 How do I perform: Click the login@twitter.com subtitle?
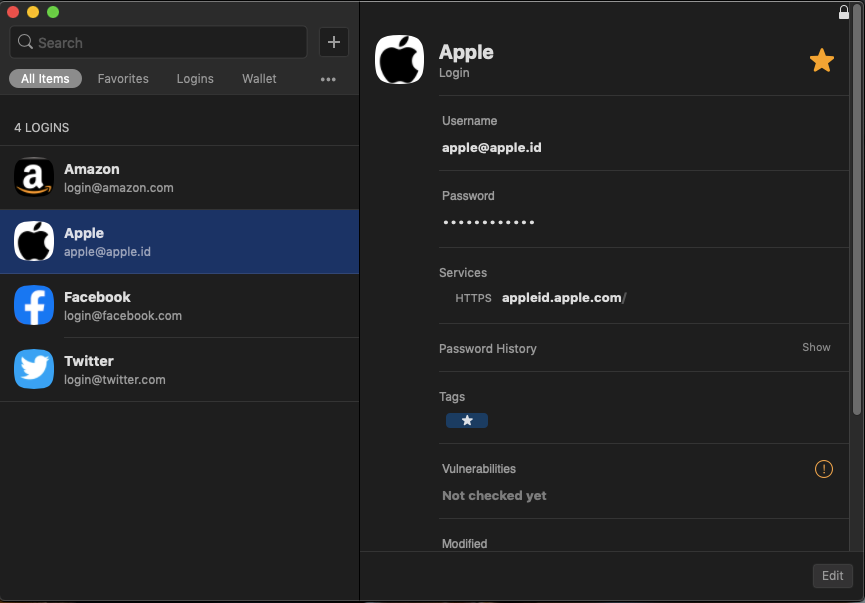(115, 380)
